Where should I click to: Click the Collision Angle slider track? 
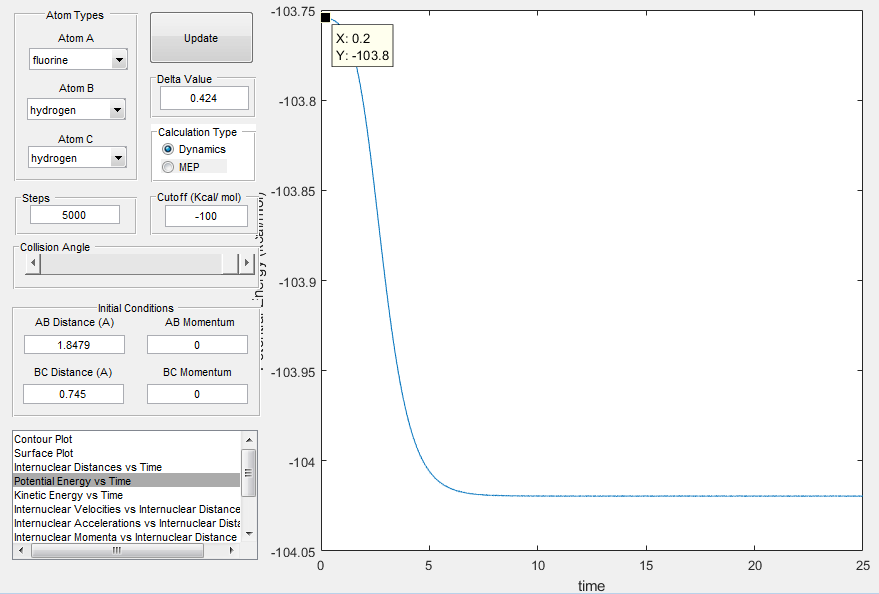[x=131, y=263]
